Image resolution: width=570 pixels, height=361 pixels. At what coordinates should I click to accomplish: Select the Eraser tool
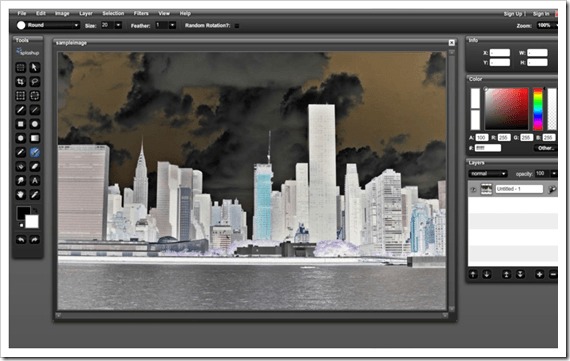coord(35,167)
